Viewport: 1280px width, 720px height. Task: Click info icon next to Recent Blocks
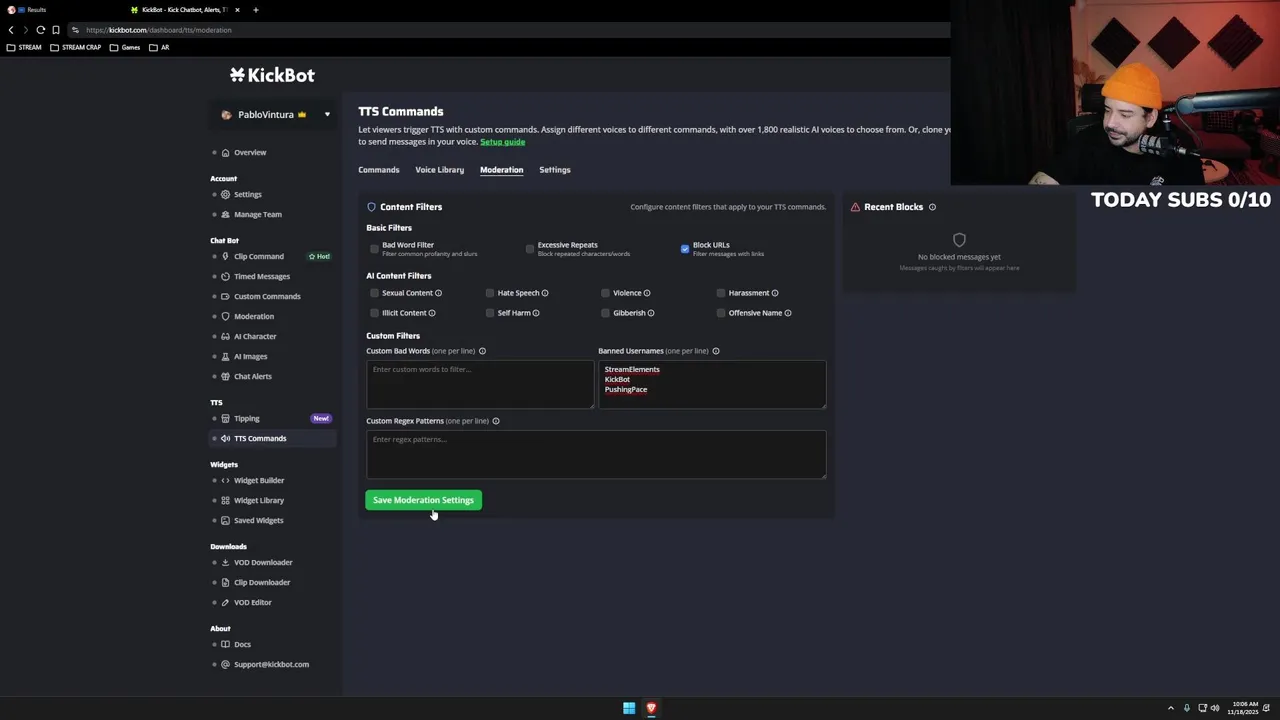932,207
